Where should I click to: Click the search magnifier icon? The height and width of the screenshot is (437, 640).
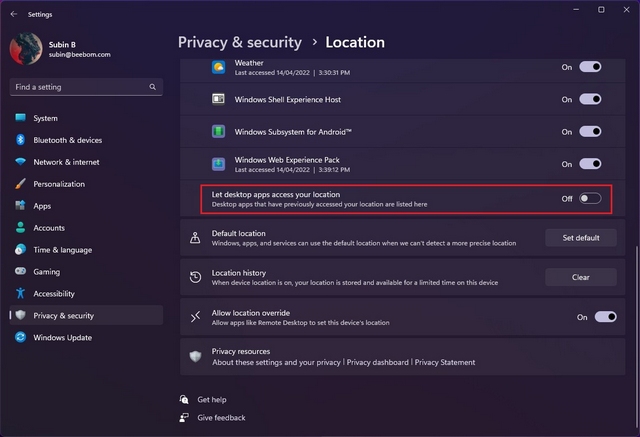153,87
